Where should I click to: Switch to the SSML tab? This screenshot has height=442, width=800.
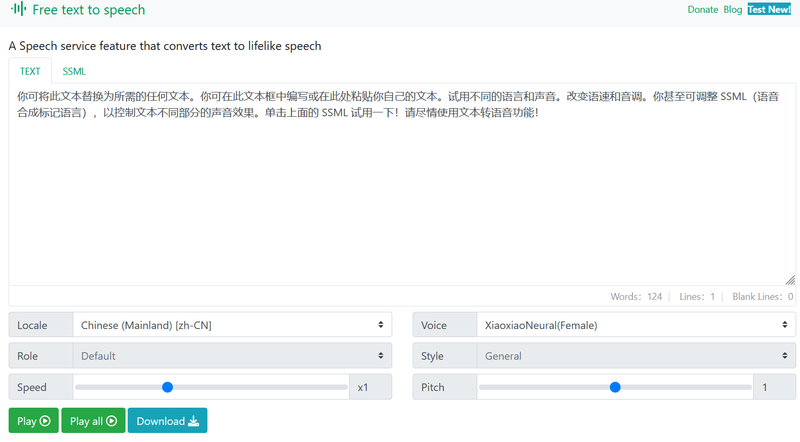pos(74,71)
